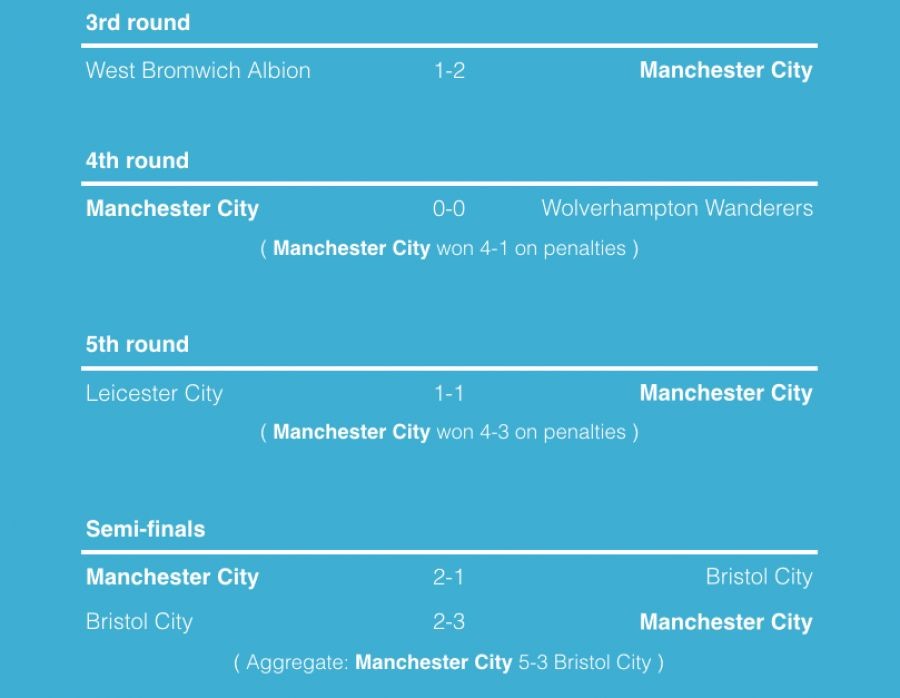Screen dimensions: 900x698
Task: Open Wolverhampton Wanderers team name
Action: 677,208
